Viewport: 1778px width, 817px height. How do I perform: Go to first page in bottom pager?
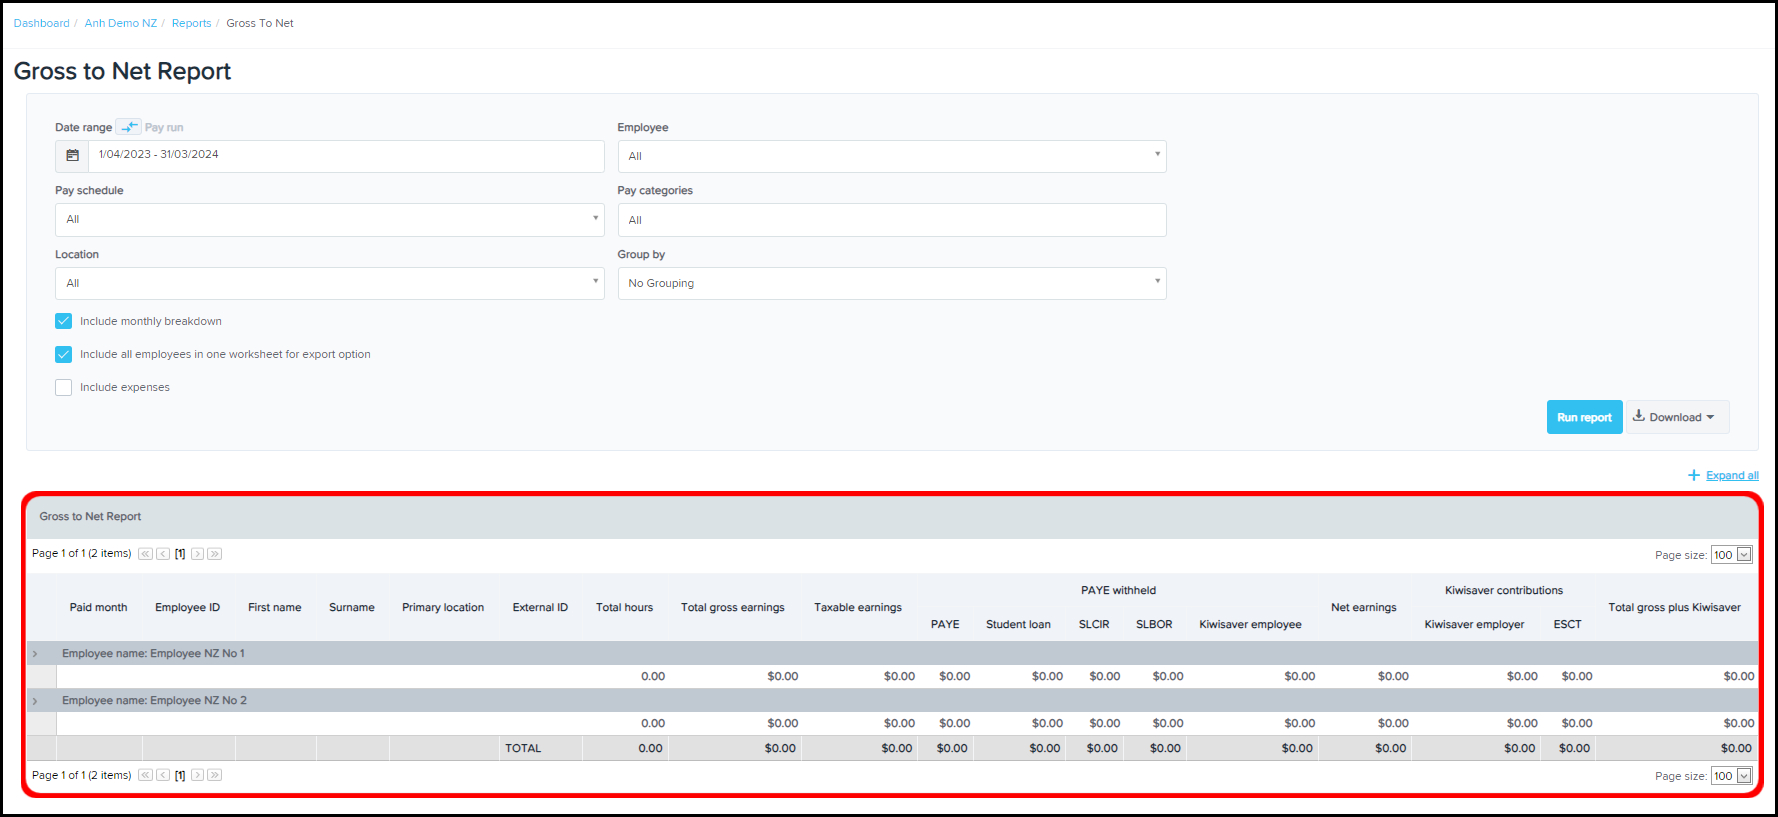click(145, 775)
